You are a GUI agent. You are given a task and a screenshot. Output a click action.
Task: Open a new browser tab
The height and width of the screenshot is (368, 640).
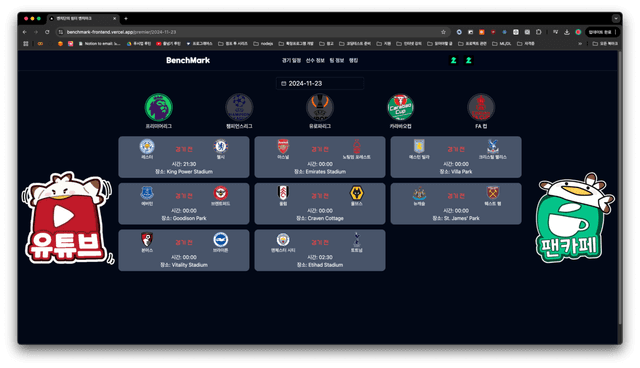pos(126,18)
